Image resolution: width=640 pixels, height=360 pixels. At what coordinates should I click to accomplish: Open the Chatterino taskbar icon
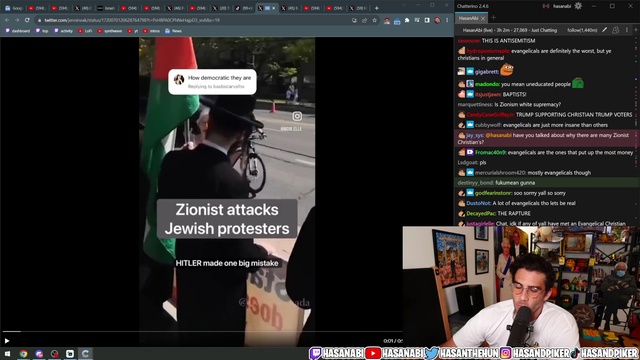pyautogui.click(x=85, y=353)
